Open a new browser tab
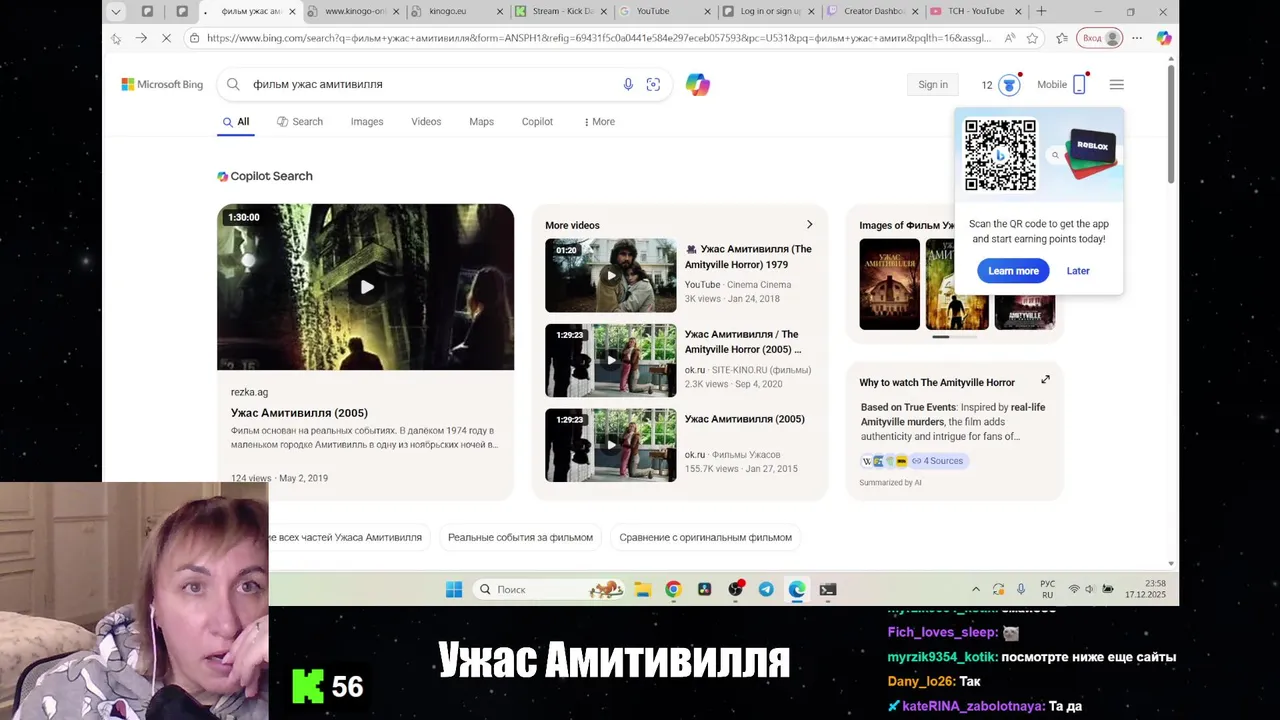 click(x=1041, y=11)
